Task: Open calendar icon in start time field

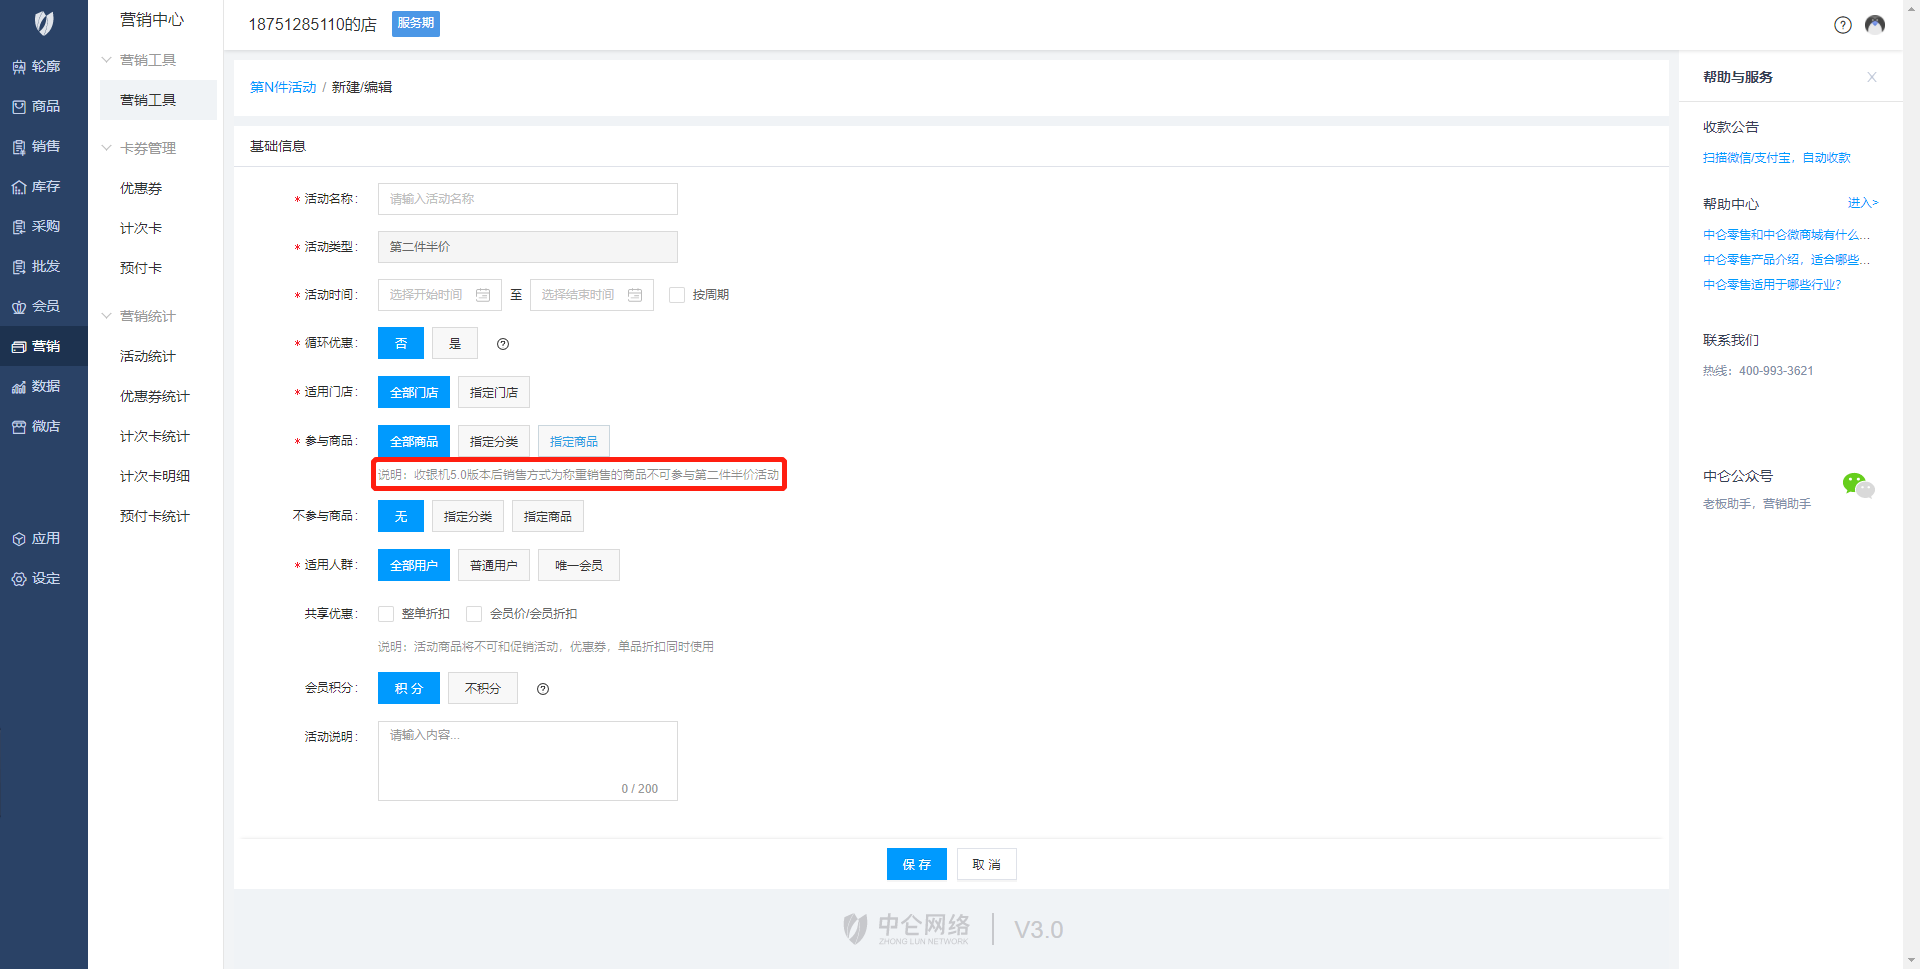Action: click(x=483, y=295)
